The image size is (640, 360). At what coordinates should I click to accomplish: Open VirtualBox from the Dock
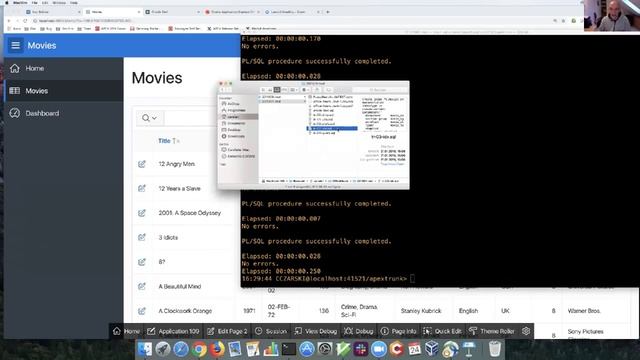(x=432, y=349)
